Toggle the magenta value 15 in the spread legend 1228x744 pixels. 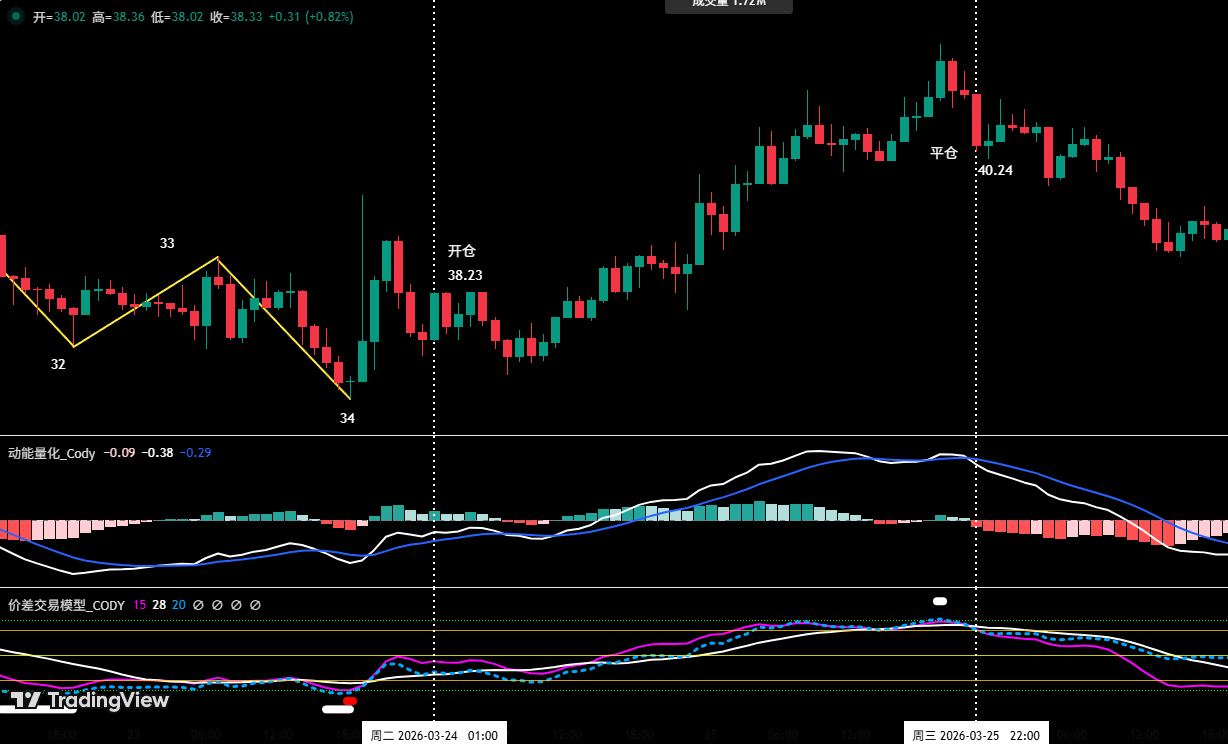tap(139, 605)
